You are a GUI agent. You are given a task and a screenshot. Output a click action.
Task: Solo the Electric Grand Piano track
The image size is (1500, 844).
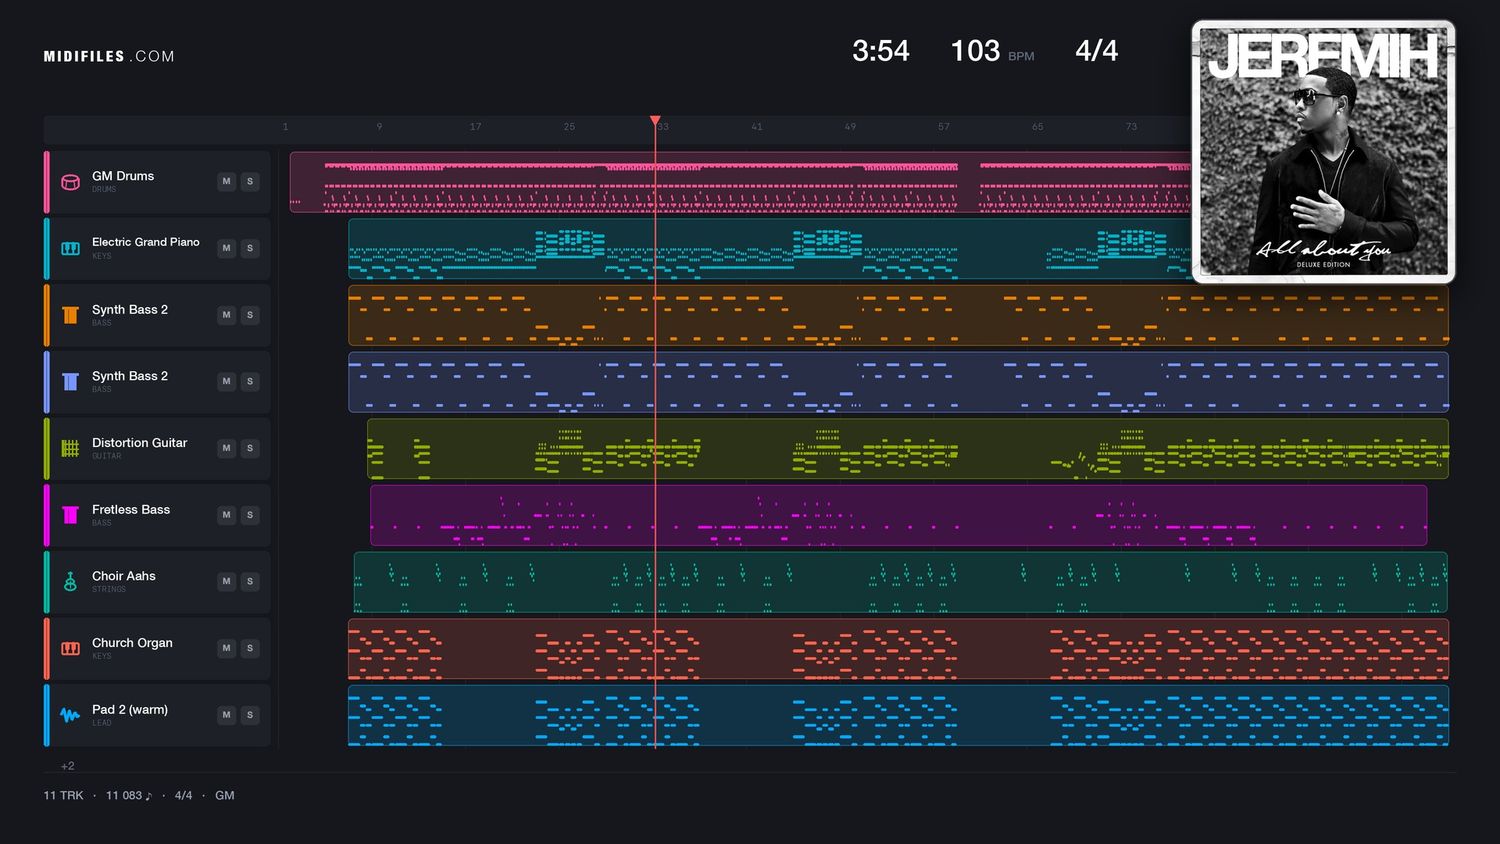[250, 248]
